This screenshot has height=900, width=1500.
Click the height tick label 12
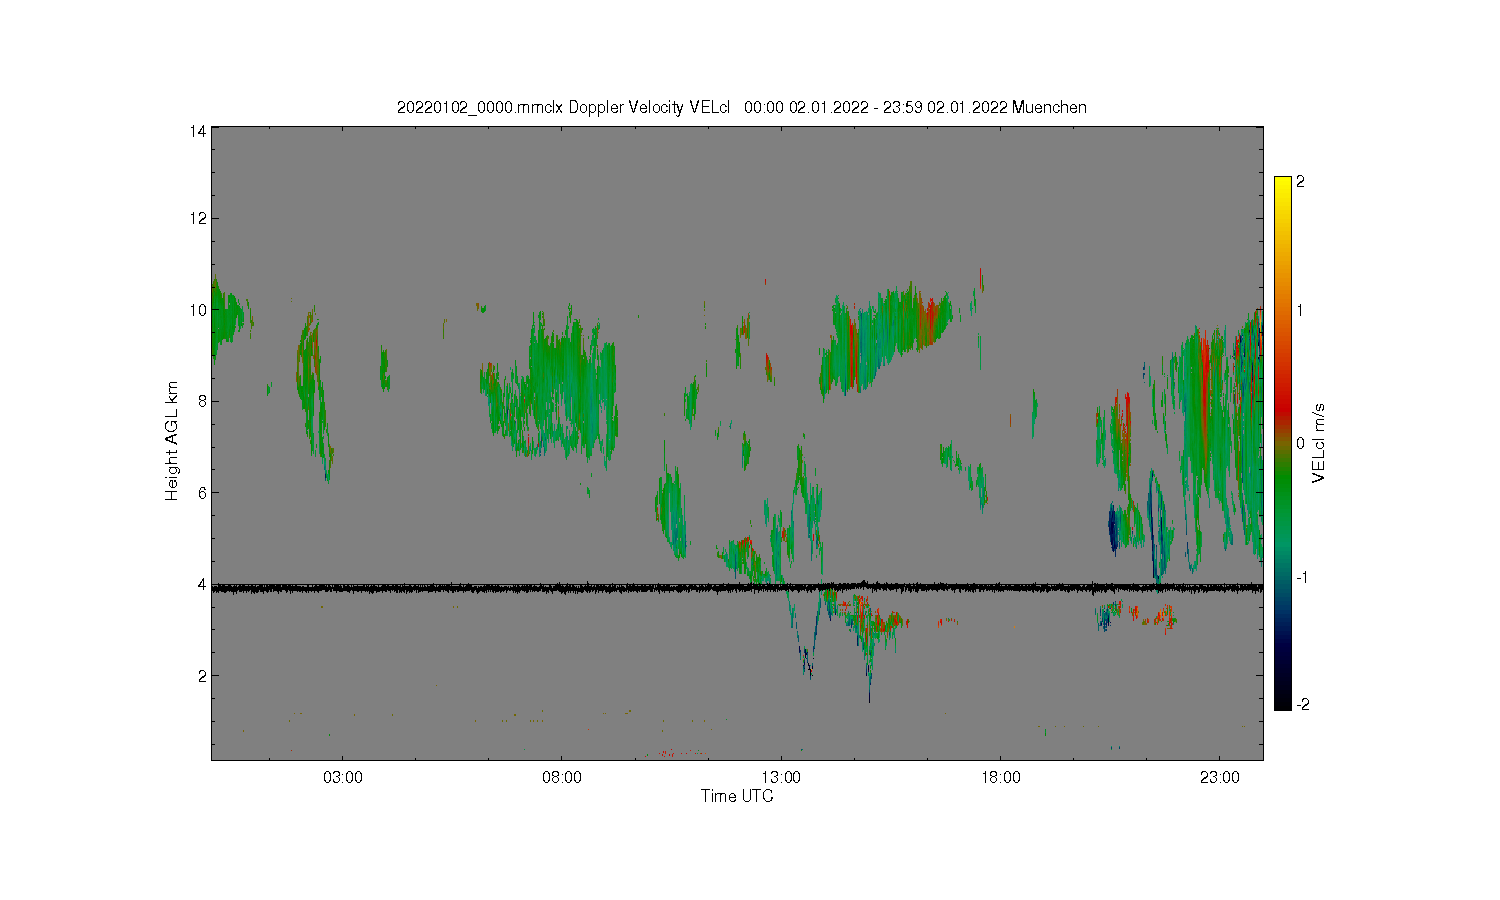198,219
